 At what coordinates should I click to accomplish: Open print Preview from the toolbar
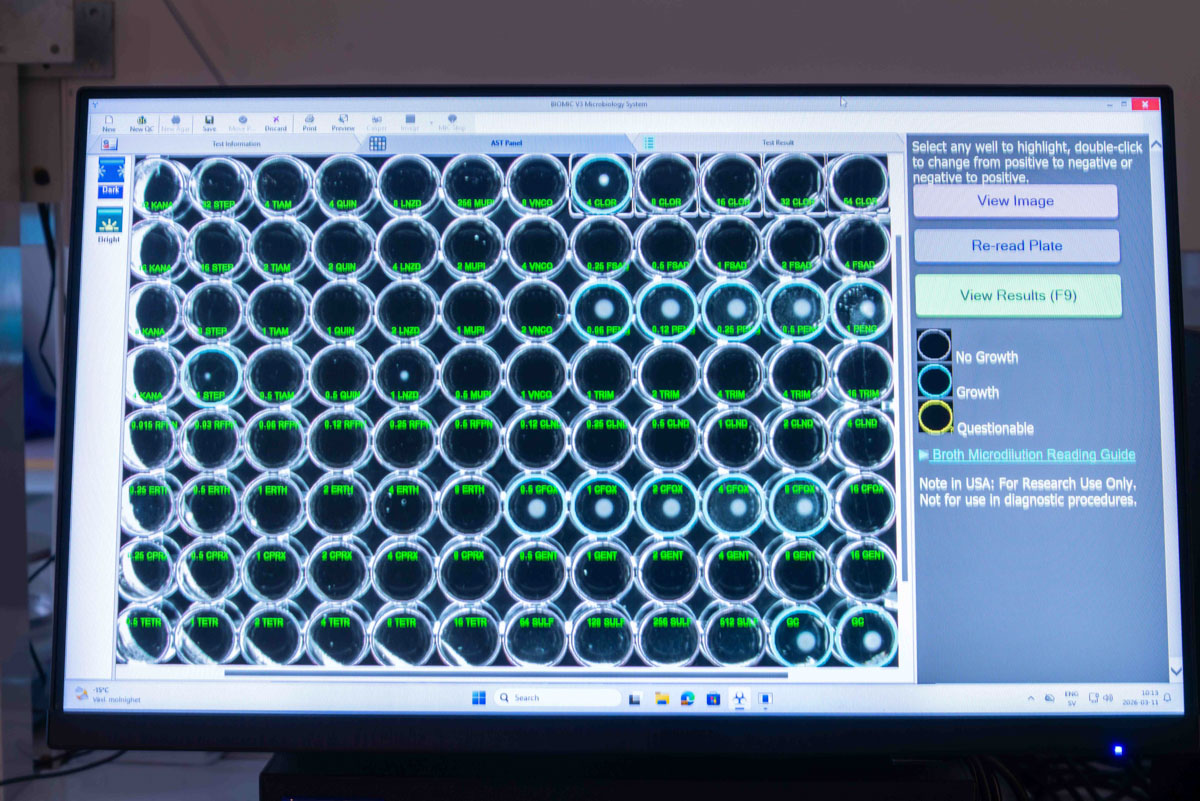pyautogui.click(x=343, y=120)
